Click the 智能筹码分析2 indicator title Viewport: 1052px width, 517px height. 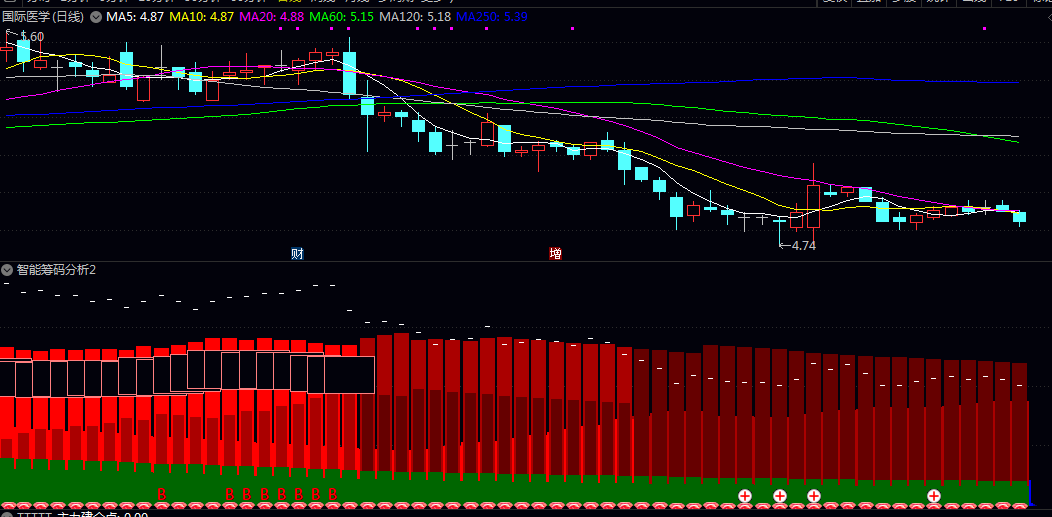click(56, 270)
